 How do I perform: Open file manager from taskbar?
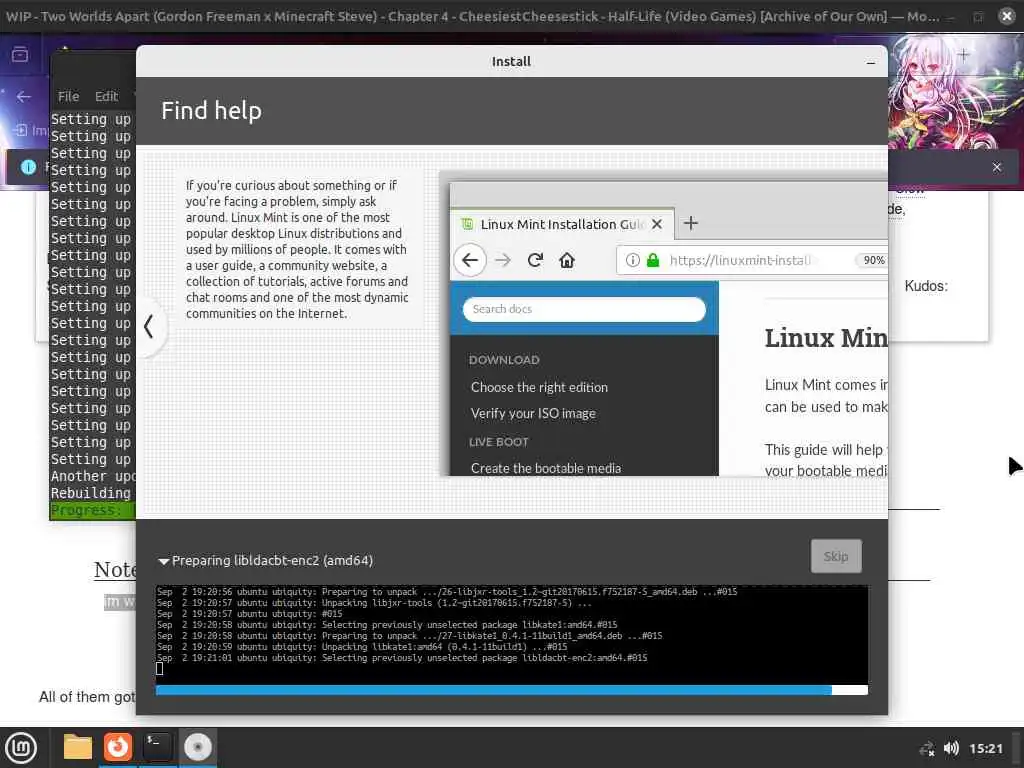tap(77, 747)
